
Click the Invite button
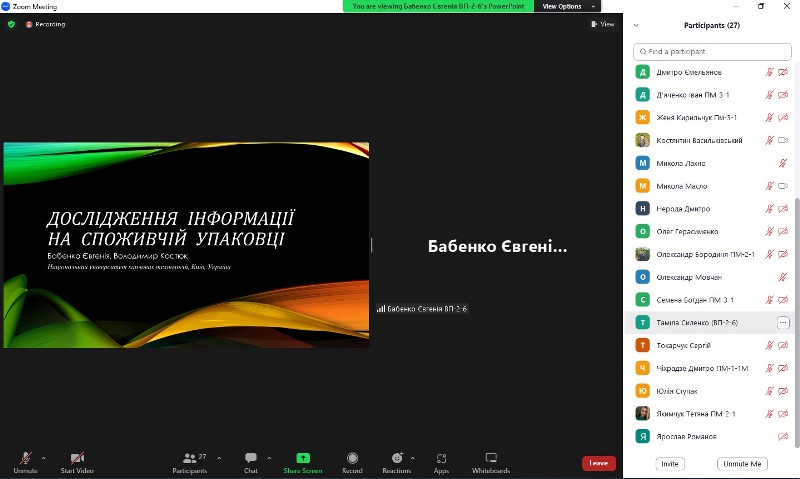pos(670,464)
